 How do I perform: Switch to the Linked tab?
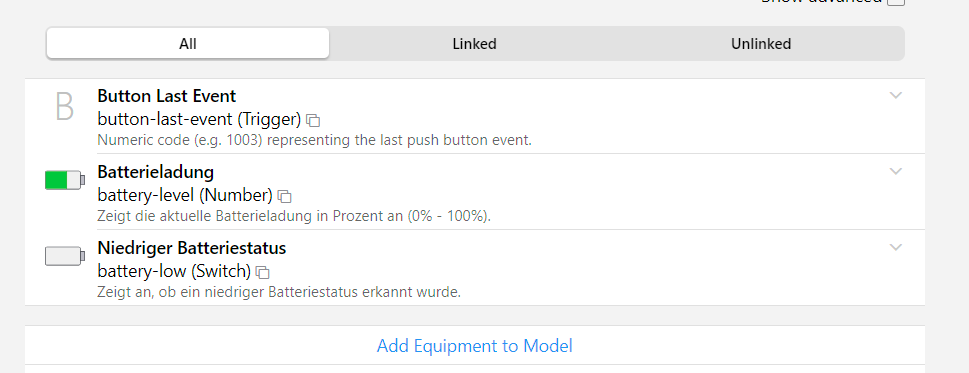(x=475, y=44)
